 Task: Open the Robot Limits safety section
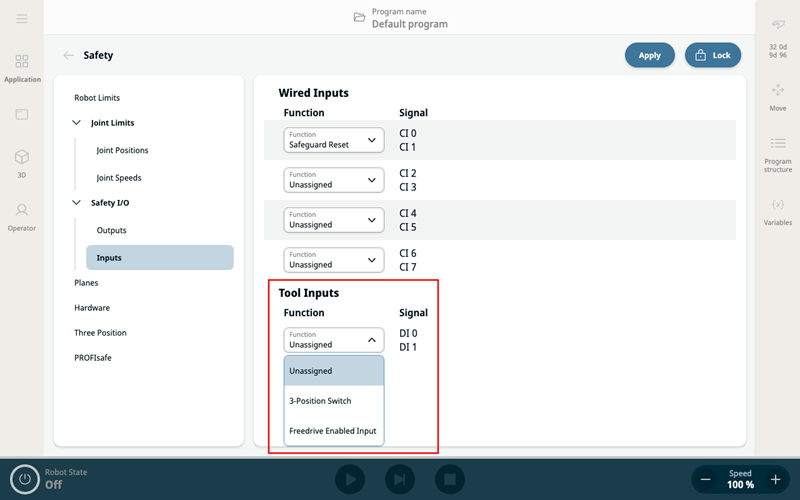pyautogui.click(x=97, y=98)
